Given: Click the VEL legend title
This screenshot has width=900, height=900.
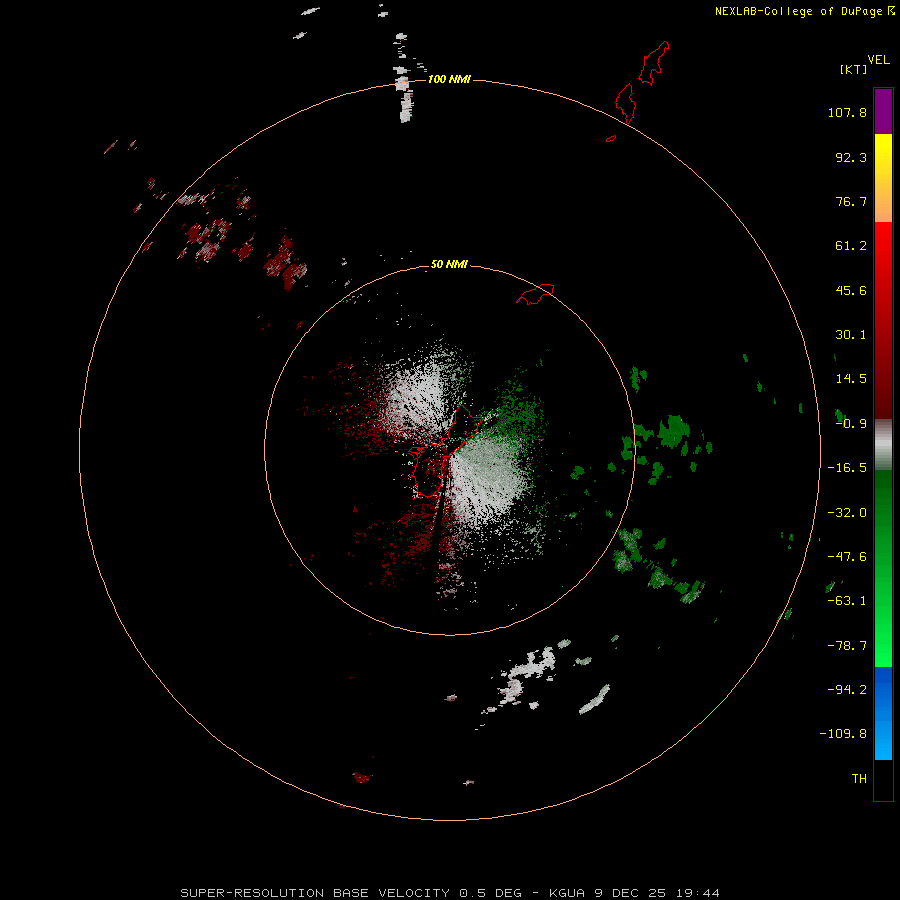Looking at the screenshot, I should [x=878, y=60].
